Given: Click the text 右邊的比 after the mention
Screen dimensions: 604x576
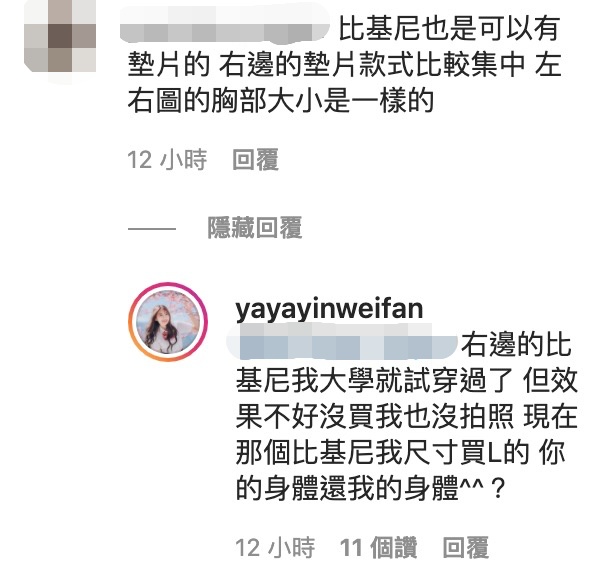Looking at the screenshot, I should click(515, 344).
